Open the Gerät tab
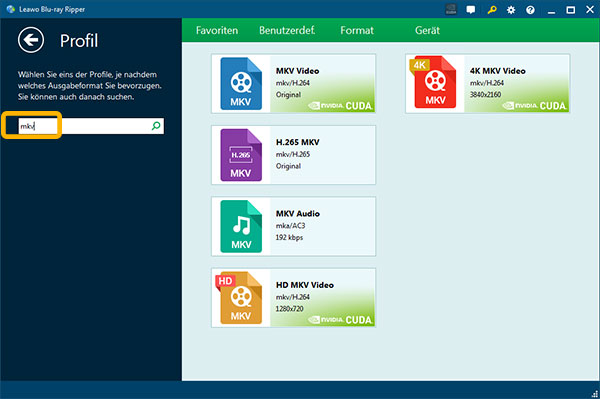The height and width of the screenshot is (399, 600). coord(427,30)
